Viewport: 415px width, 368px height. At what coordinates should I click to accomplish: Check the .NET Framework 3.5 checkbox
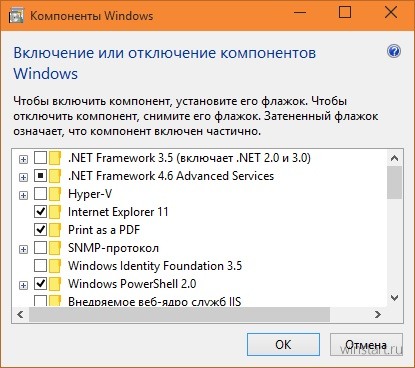(x=41, y=158)
